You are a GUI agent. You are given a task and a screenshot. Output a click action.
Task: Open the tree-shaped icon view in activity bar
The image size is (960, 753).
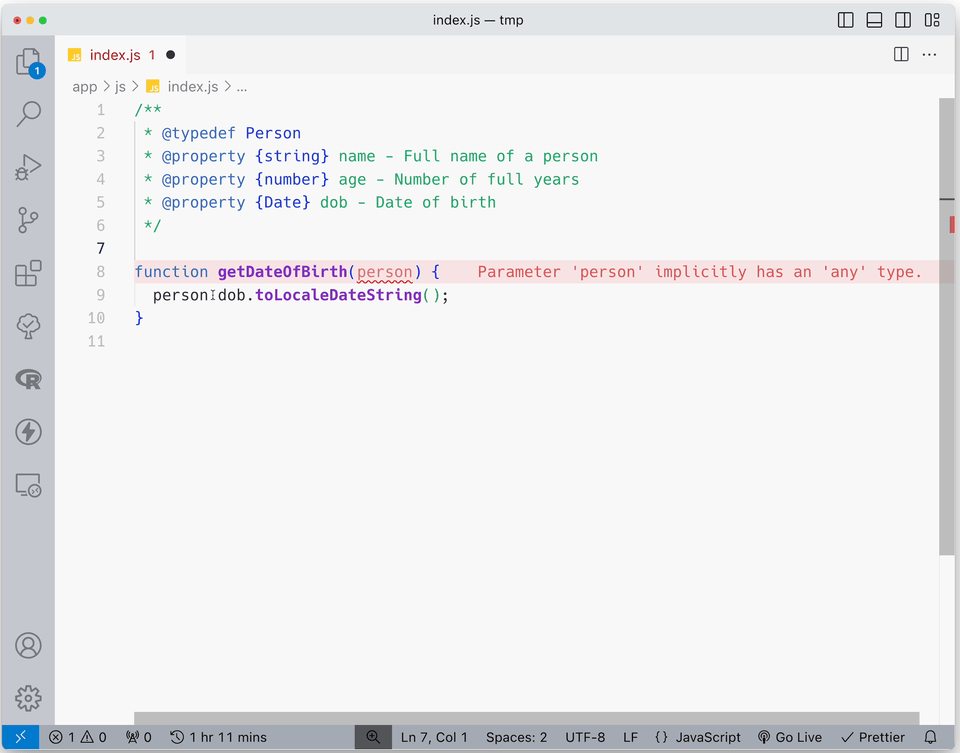(x=28, y=326)
